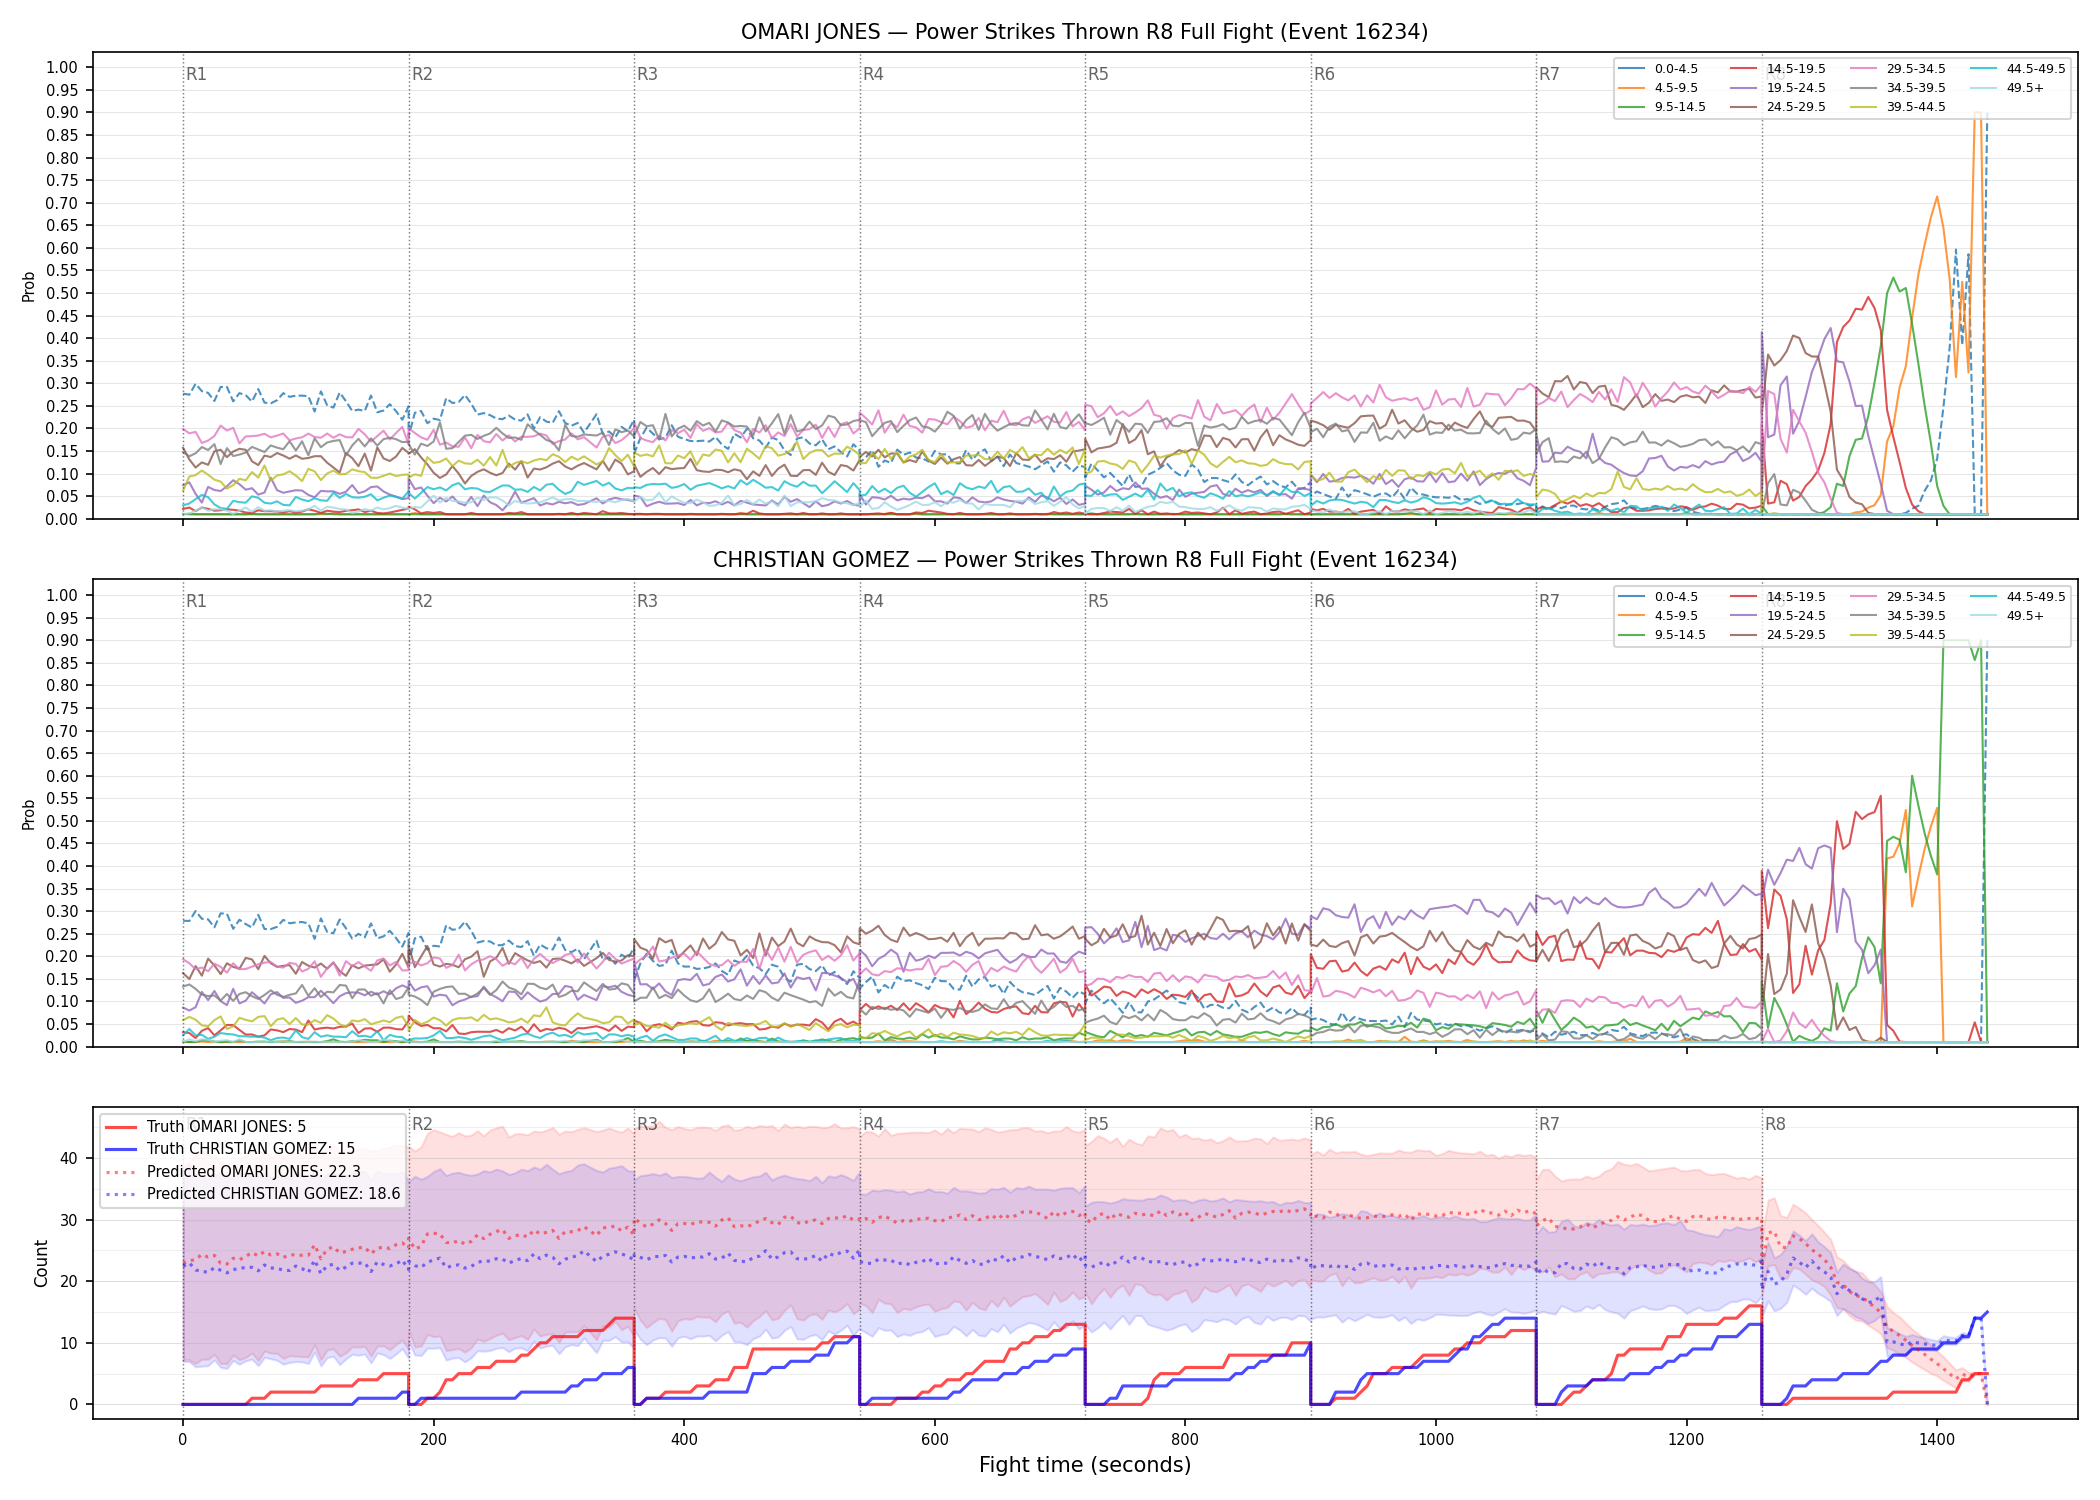Click x-axis tick label '200'
The image size is (2100, 1500).
pyautogui.click(x=433, y=1440)
